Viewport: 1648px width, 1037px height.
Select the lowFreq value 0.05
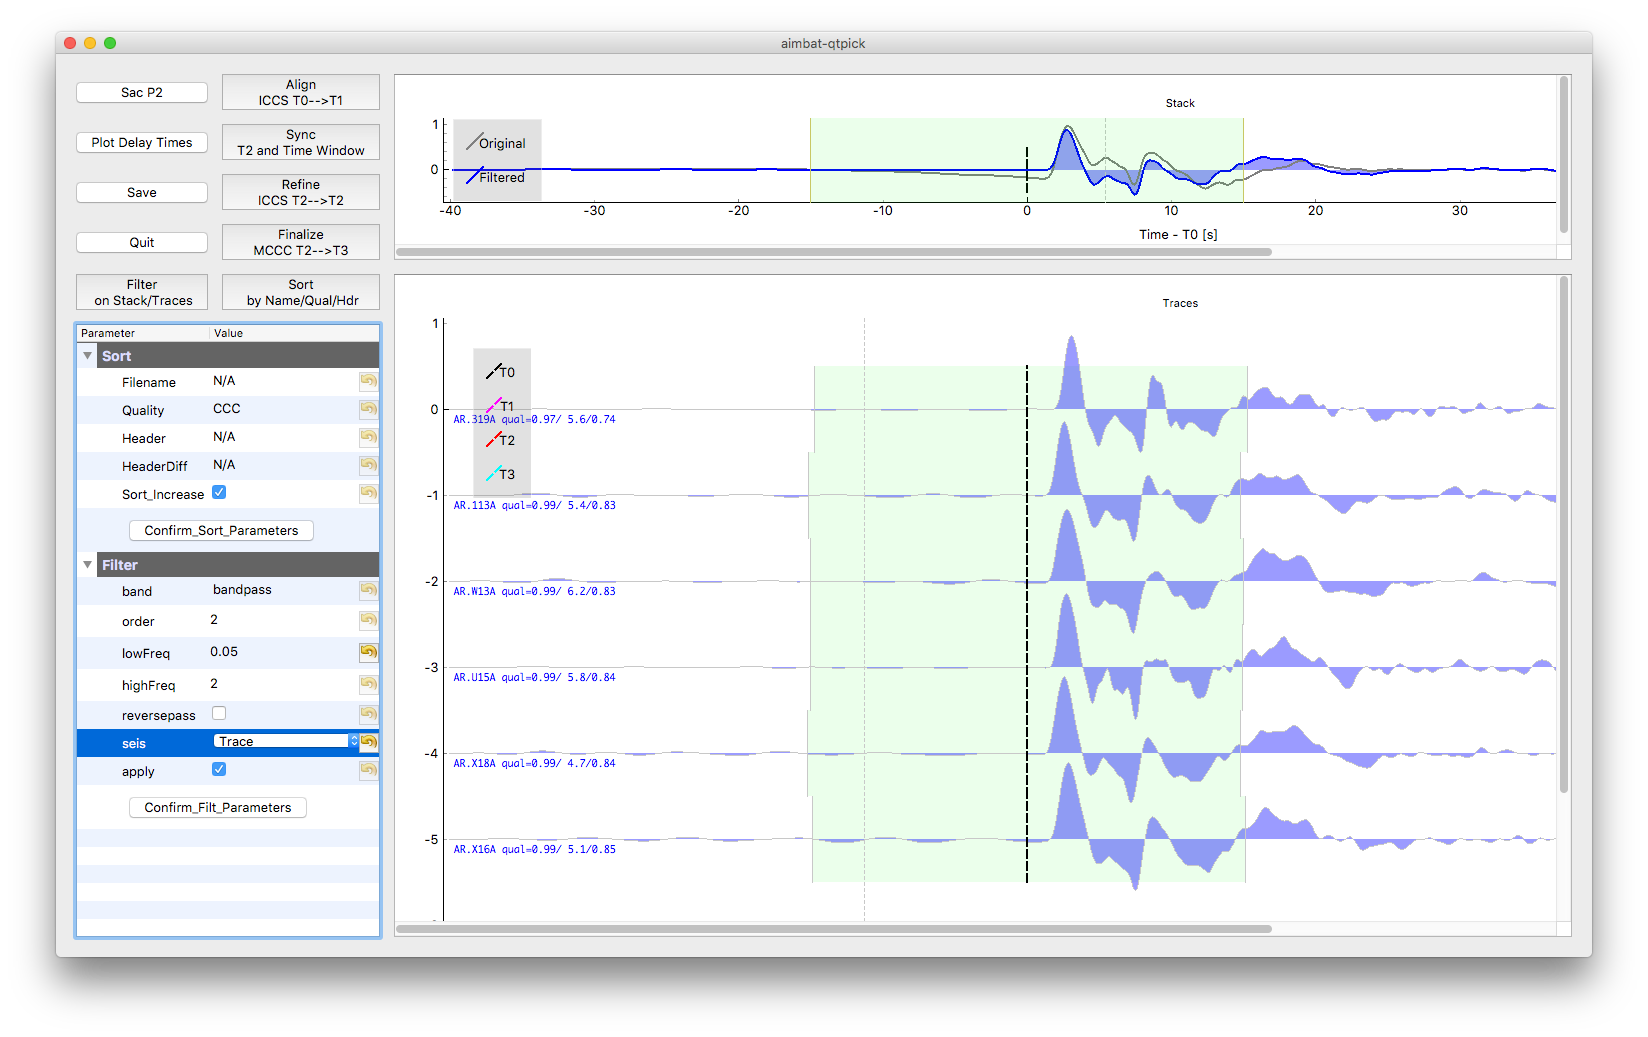[224, 651]
